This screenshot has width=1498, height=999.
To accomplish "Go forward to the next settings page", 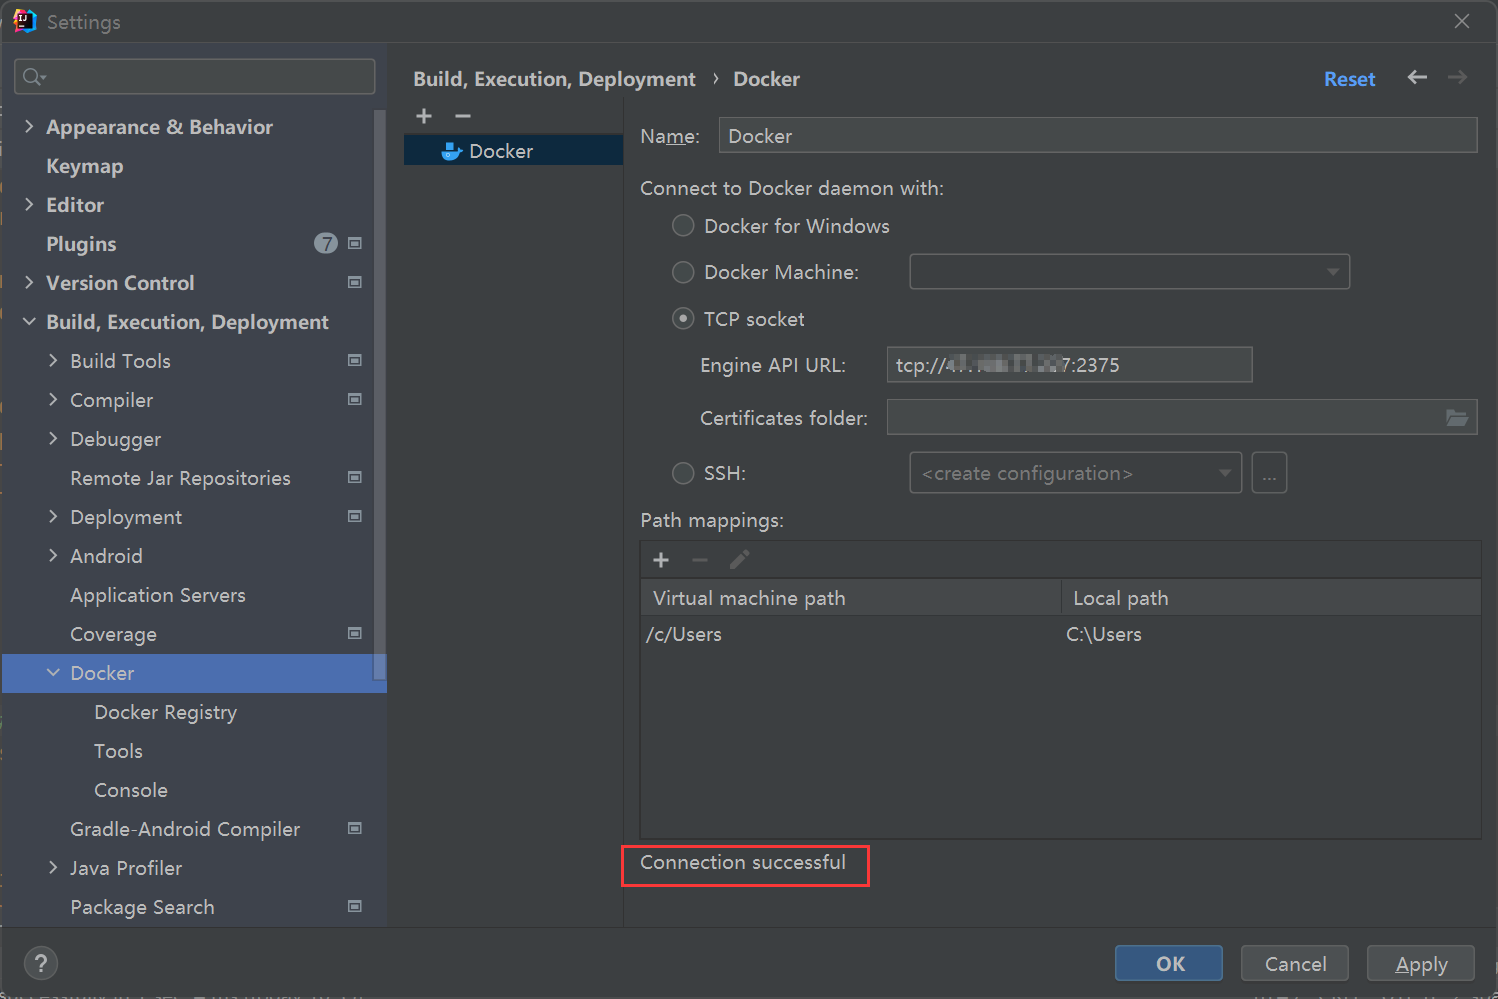I will 1458,77.
